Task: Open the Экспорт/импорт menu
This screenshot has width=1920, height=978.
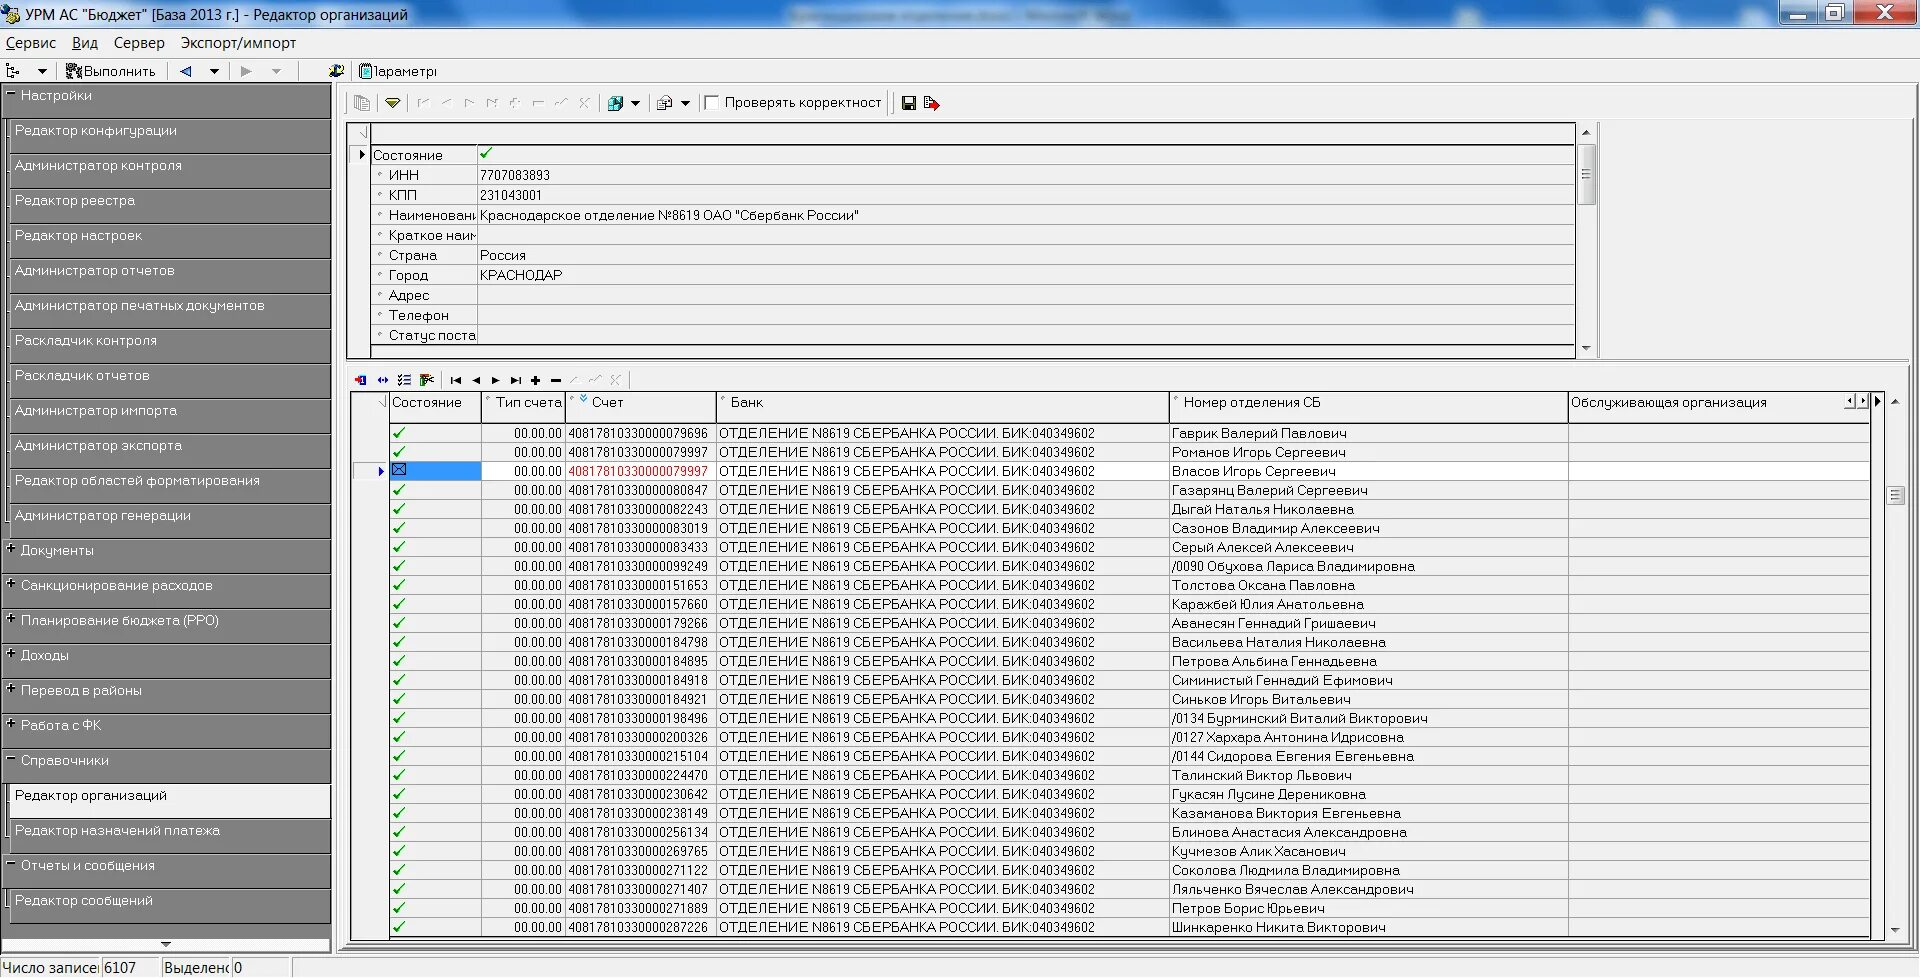Action: (x=238, y=43)
